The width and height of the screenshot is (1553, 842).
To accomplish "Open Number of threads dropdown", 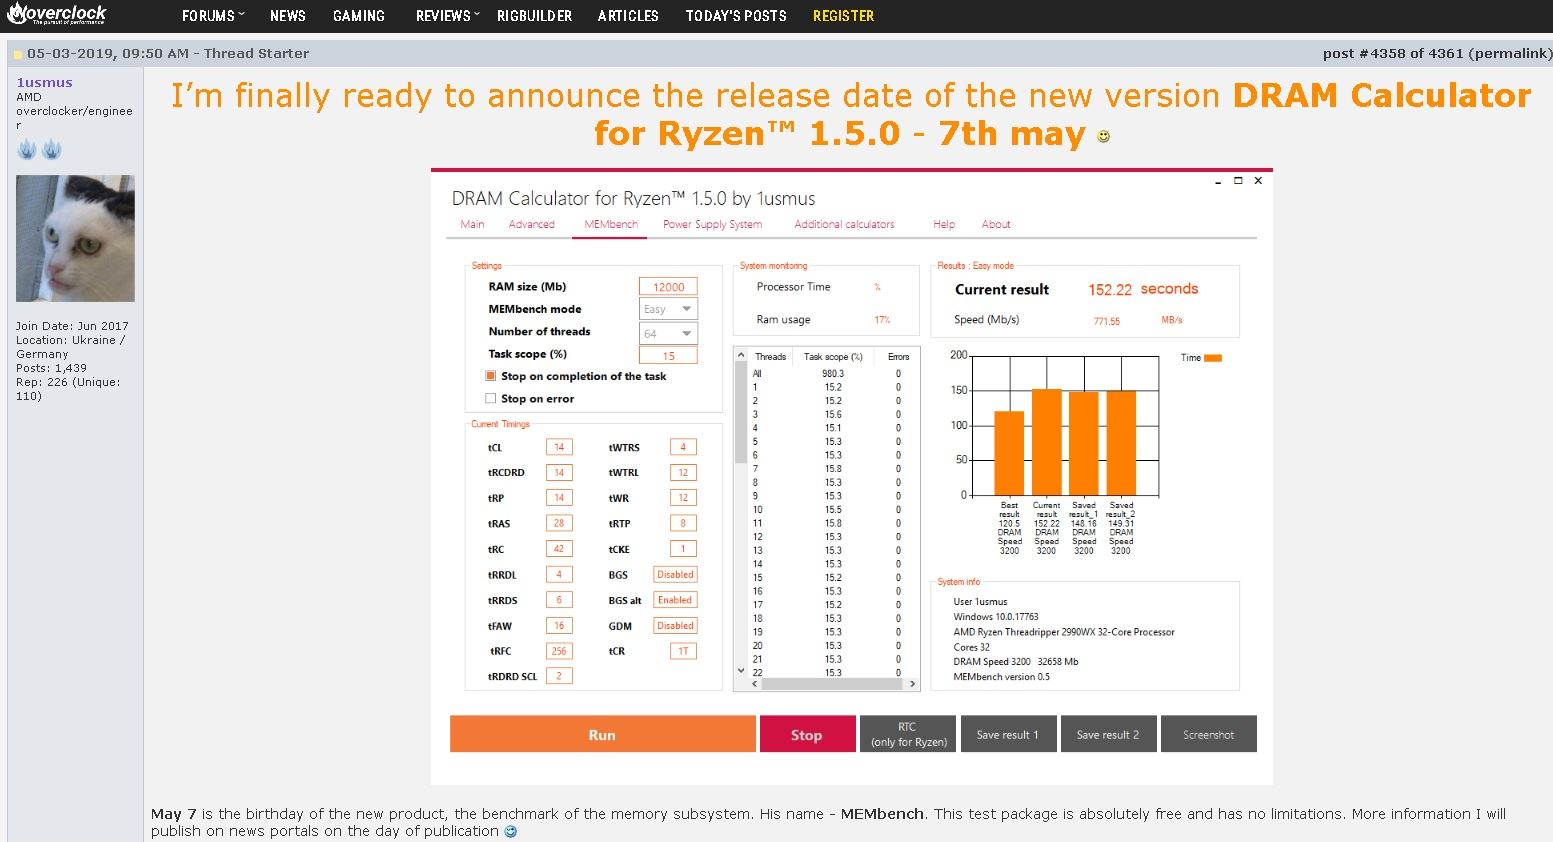I will (668, 333).
